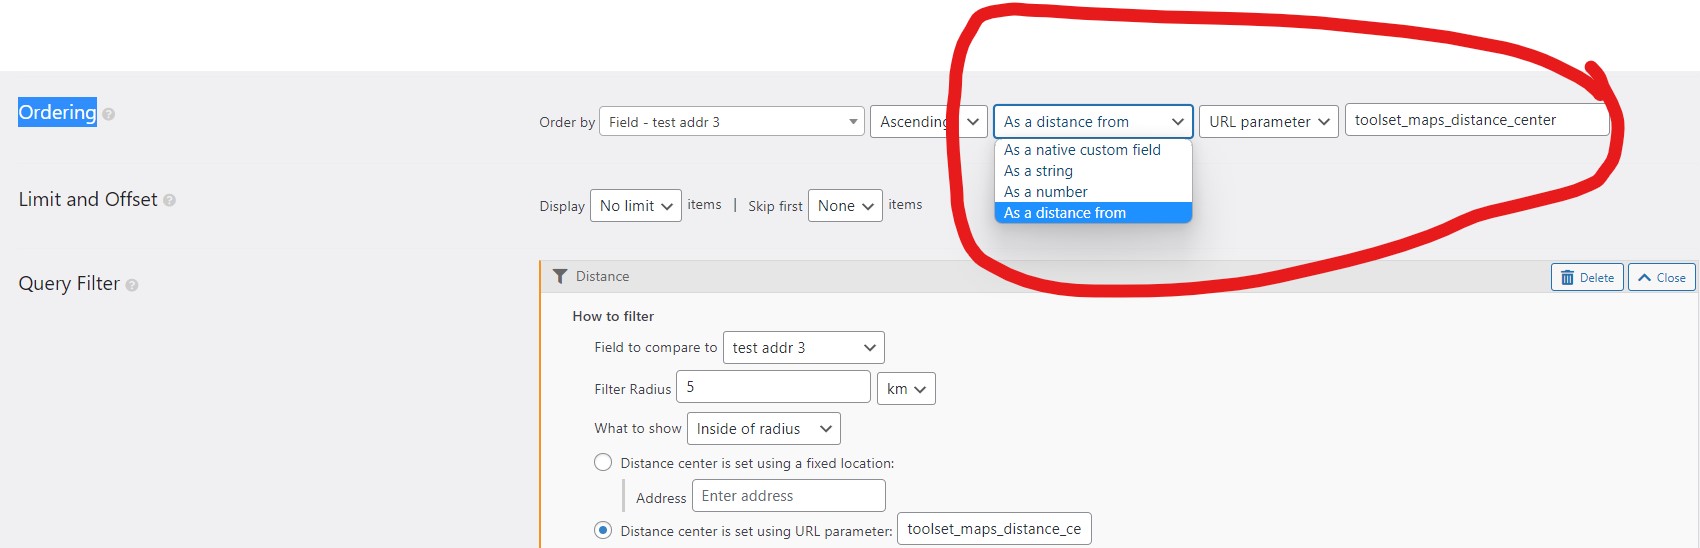This screenshot has height=548, width=1700.
Task: Click the chevron-up icon on Close button
Action: coord(1644,278)
